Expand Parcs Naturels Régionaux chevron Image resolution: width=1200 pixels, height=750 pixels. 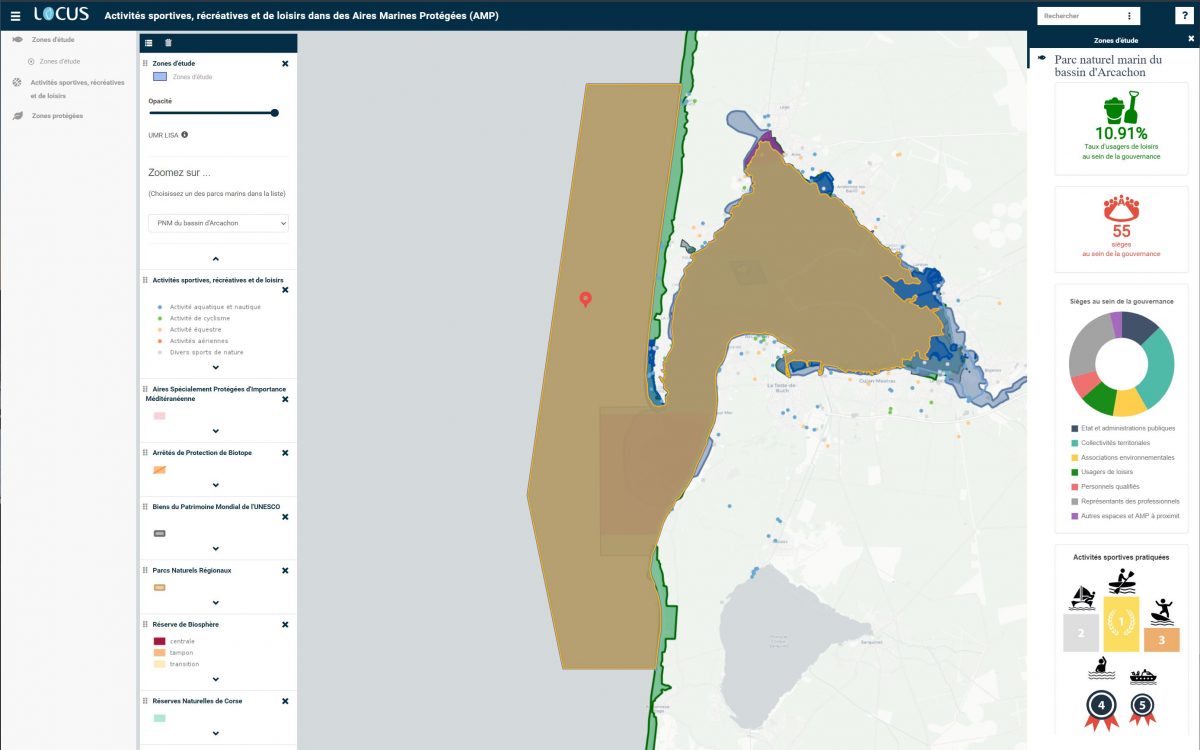(216, 602)
